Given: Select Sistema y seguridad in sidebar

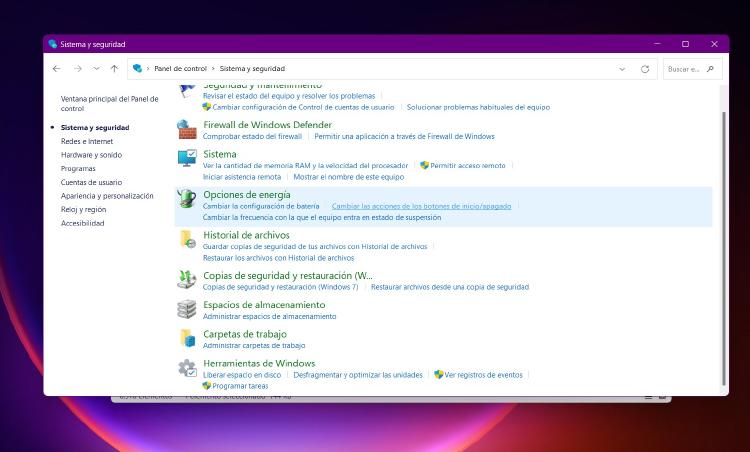Looking at the screenshot, I should [x=95, y=128].
